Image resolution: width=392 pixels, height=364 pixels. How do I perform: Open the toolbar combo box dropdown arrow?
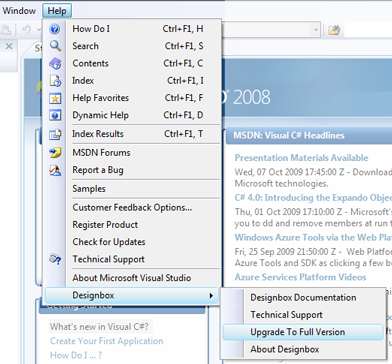coord(315,30)
